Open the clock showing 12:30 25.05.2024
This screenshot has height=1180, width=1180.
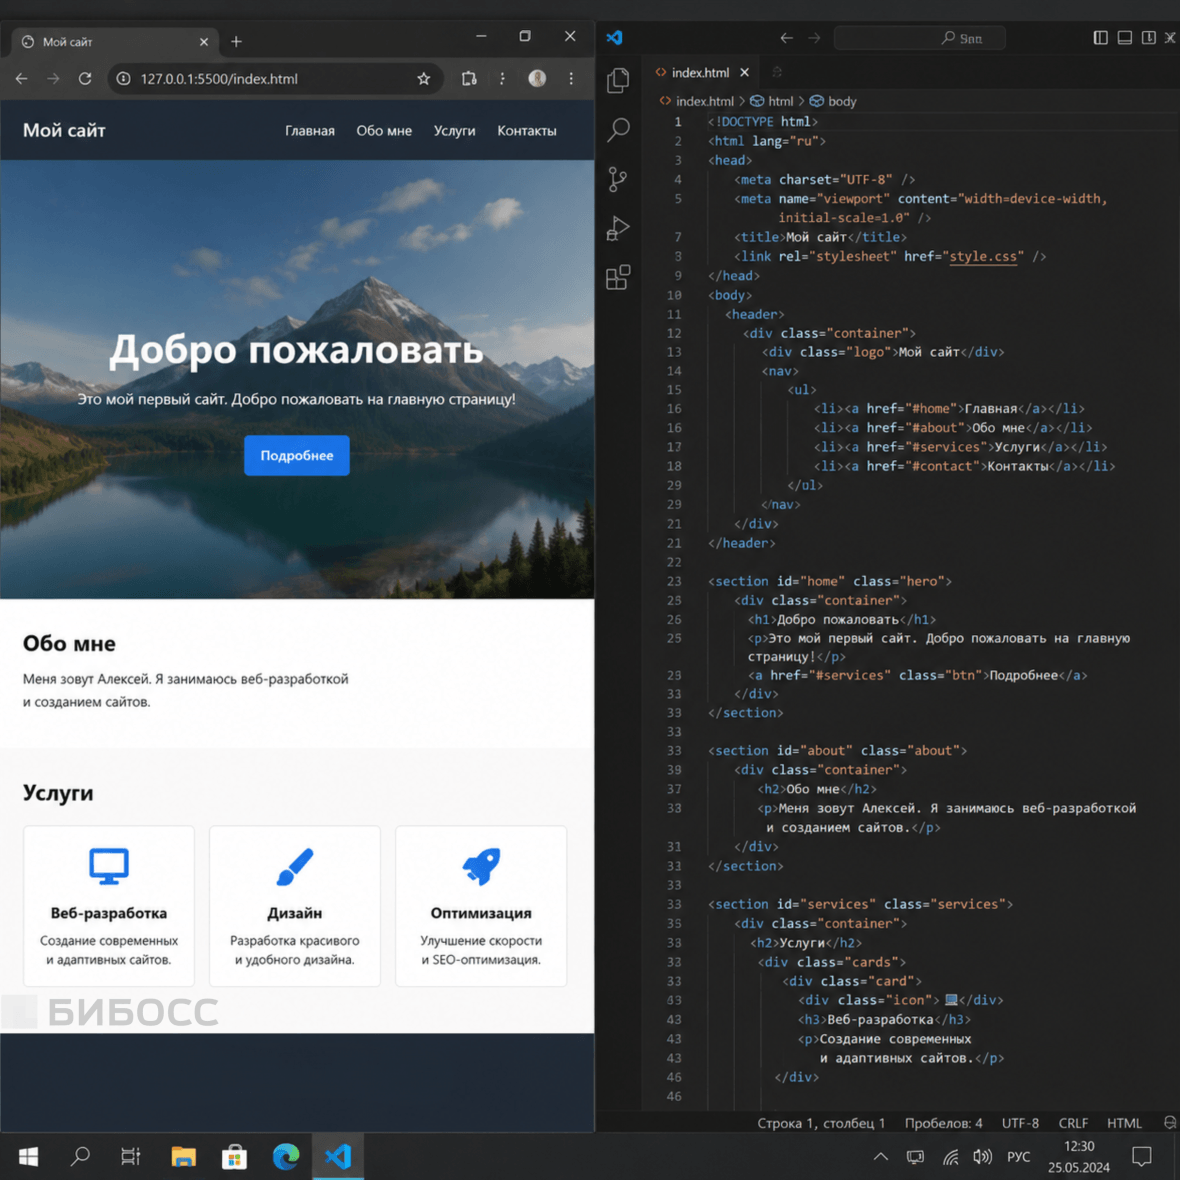coord(1079,1157)
